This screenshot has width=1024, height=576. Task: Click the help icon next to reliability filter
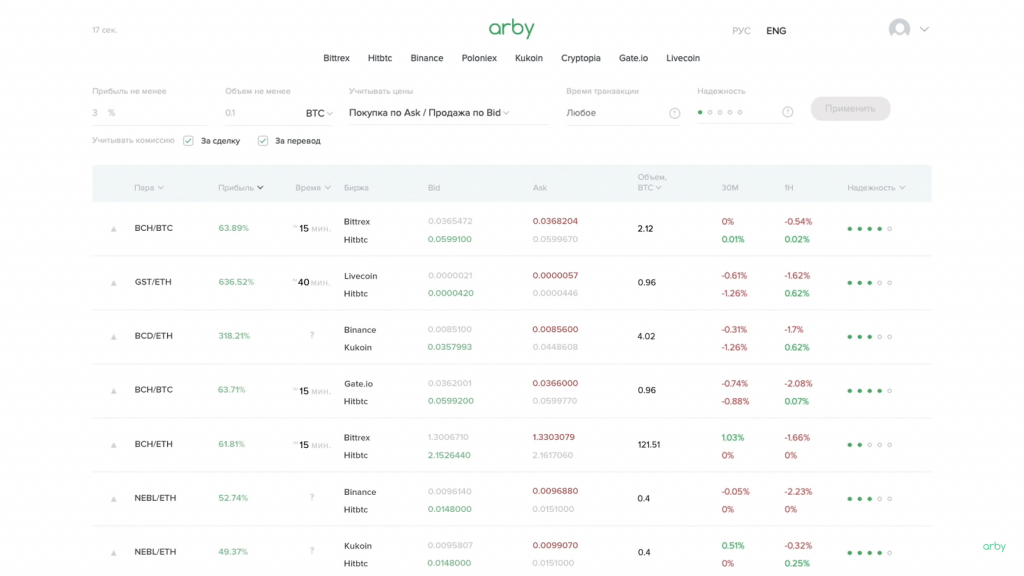coord(788,112)
